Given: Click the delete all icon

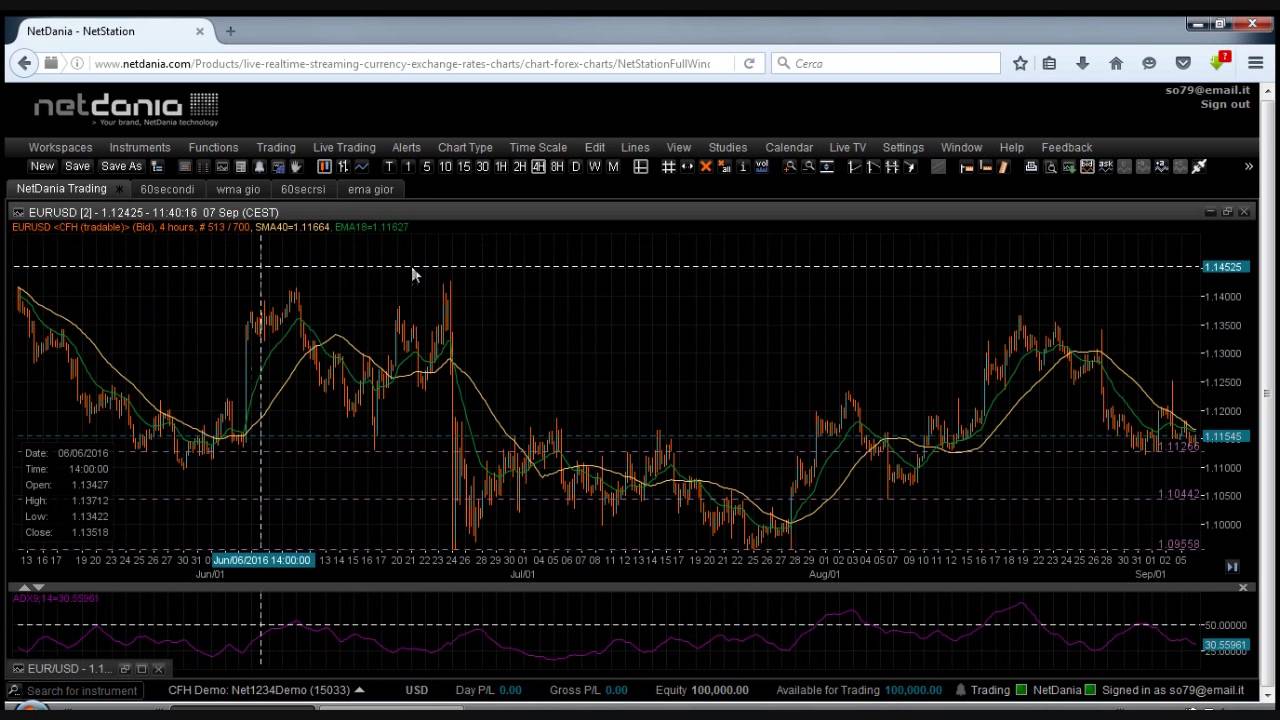Looking at the screenshot, I should click(724, 166).
